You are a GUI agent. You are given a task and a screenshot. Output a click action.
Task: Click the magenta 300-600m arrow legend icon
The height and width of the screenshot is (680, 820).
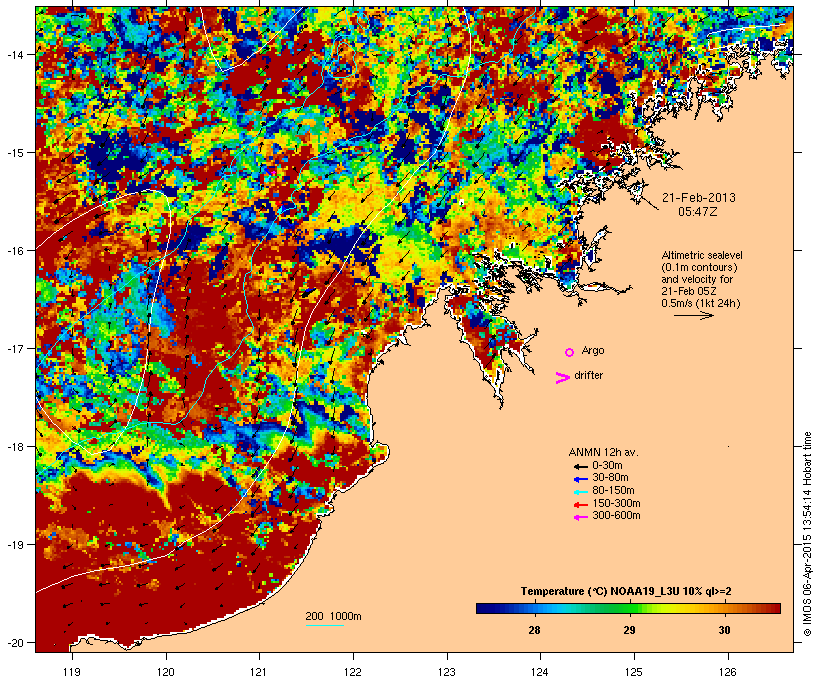coord(581,517)
